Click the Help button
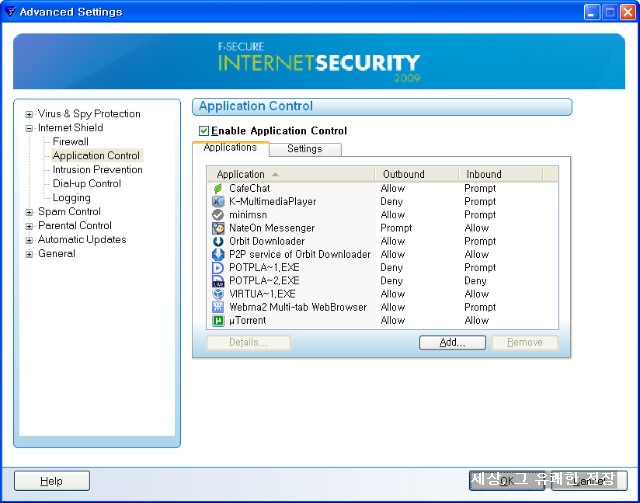This screenshot has width=640, height=503. 52,481
